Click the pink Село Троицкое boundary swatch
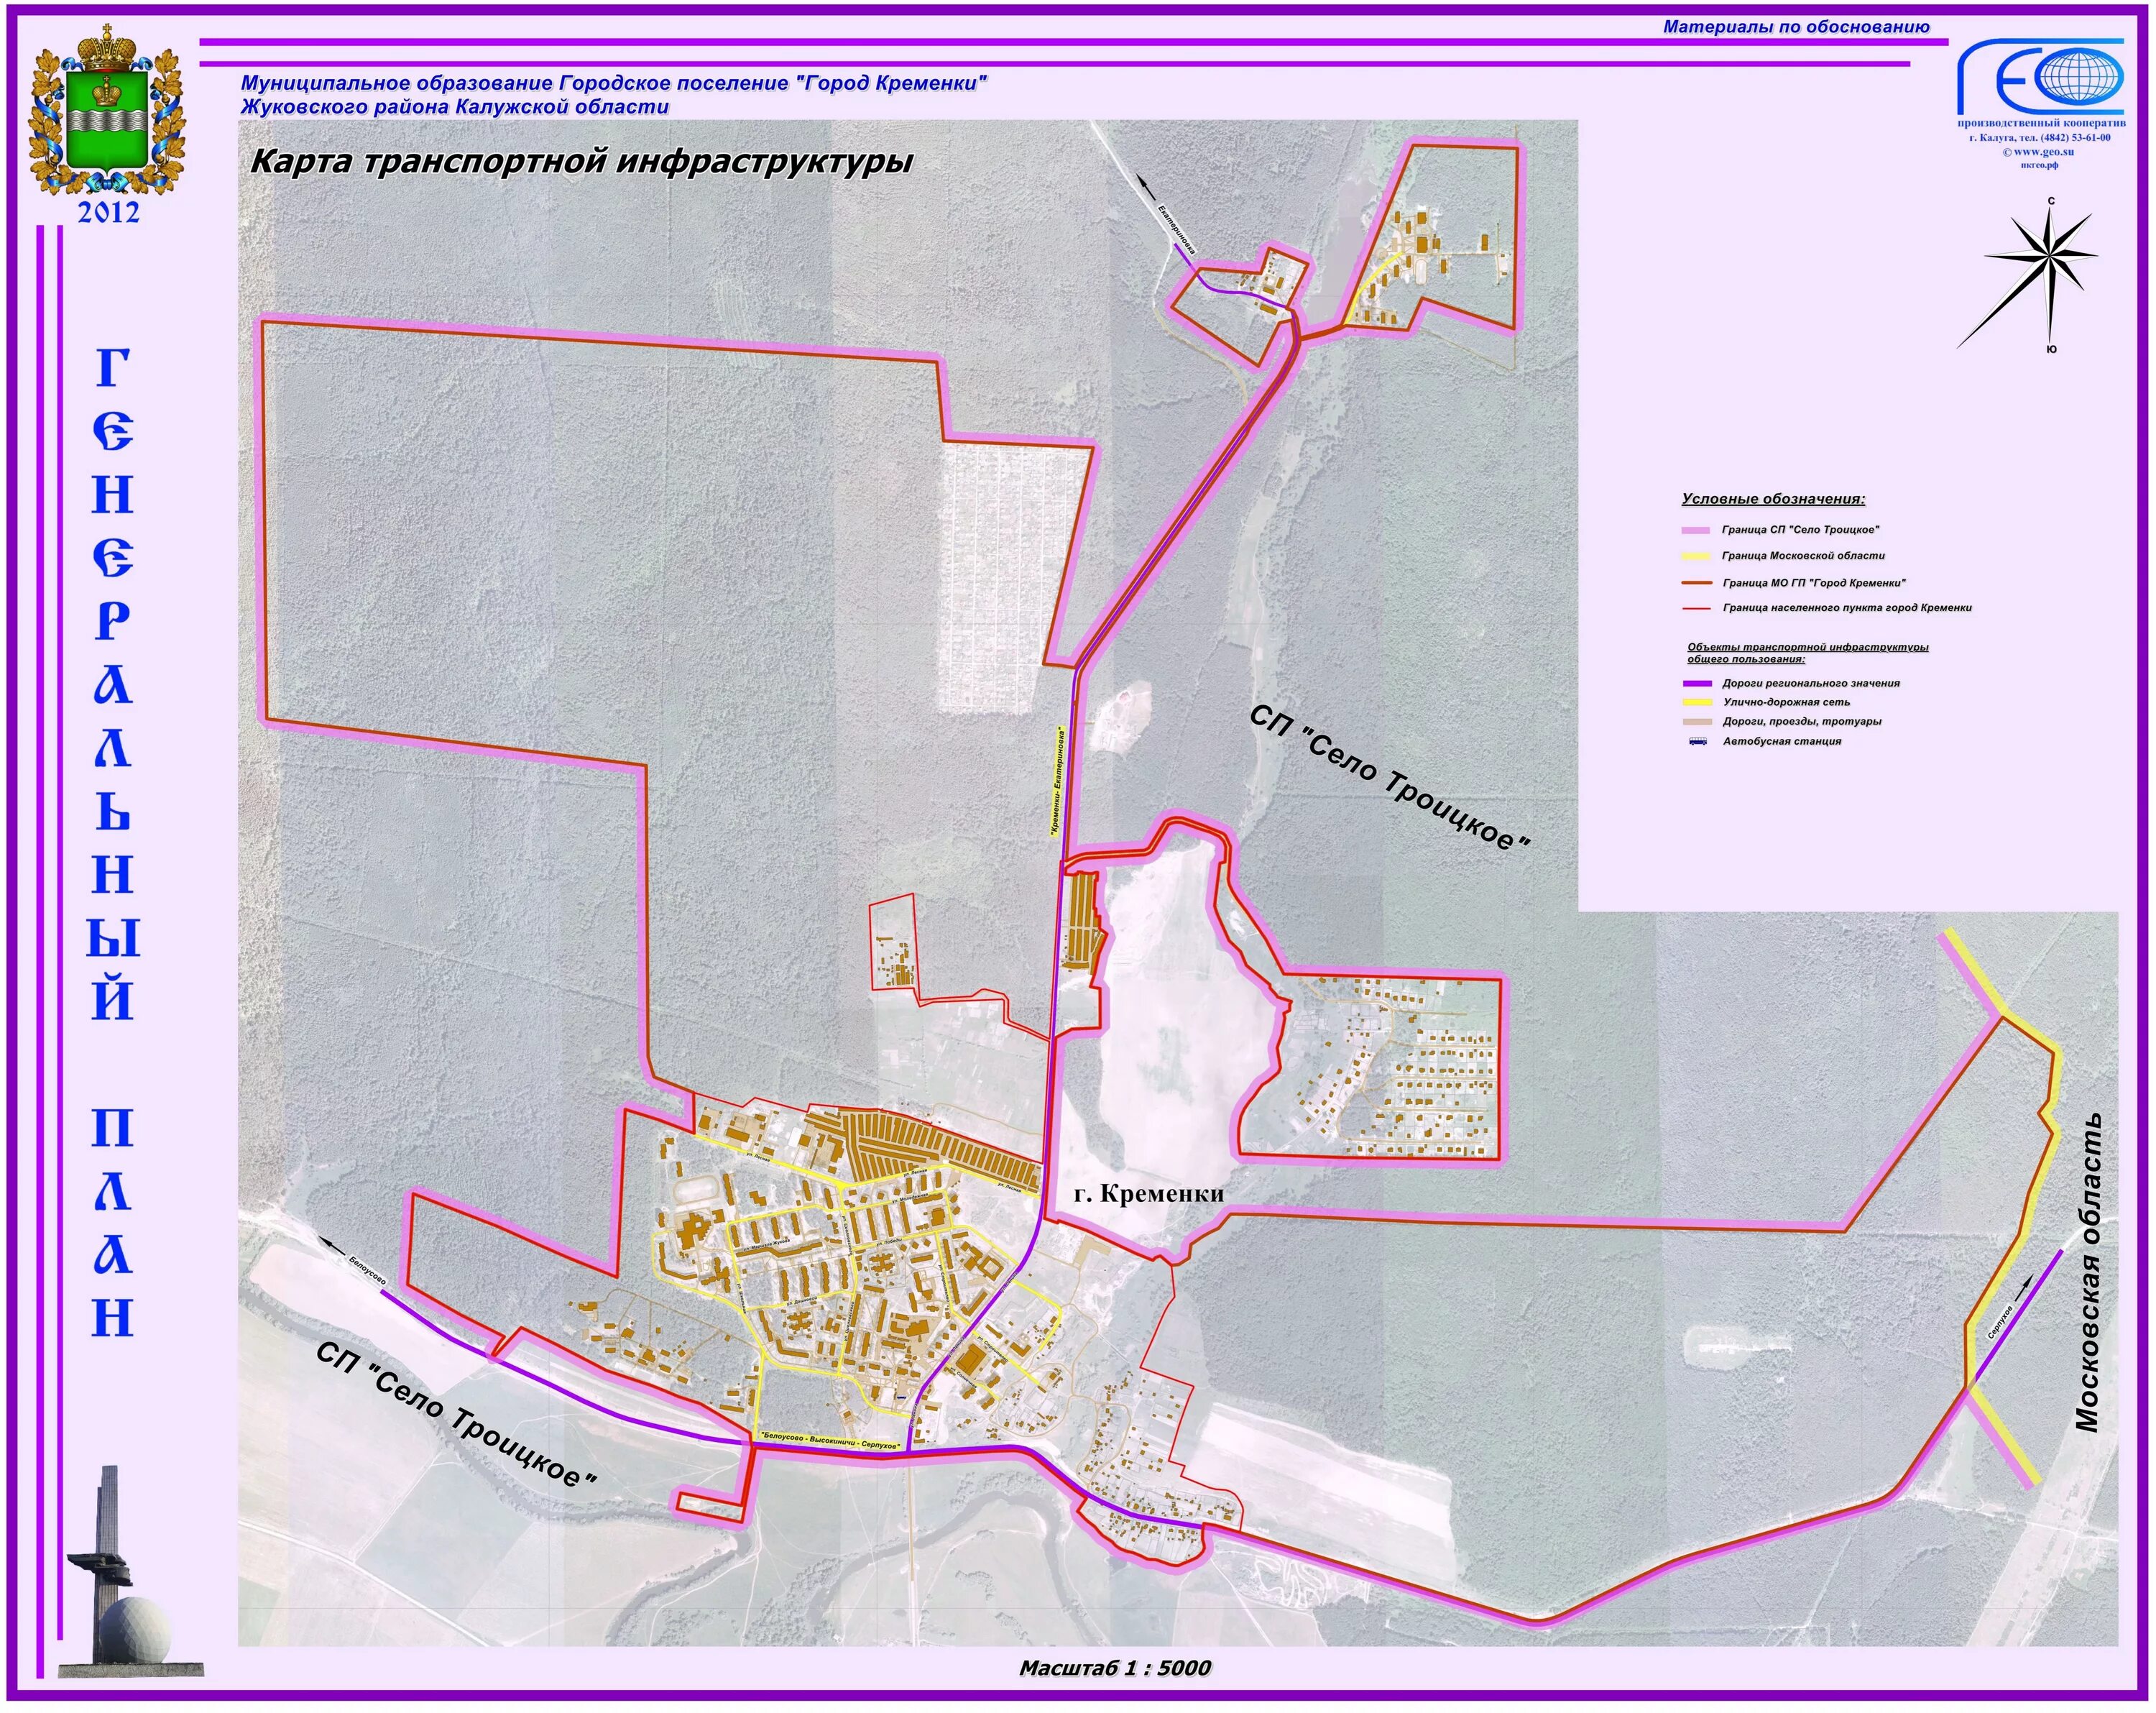 point(1696,530)
